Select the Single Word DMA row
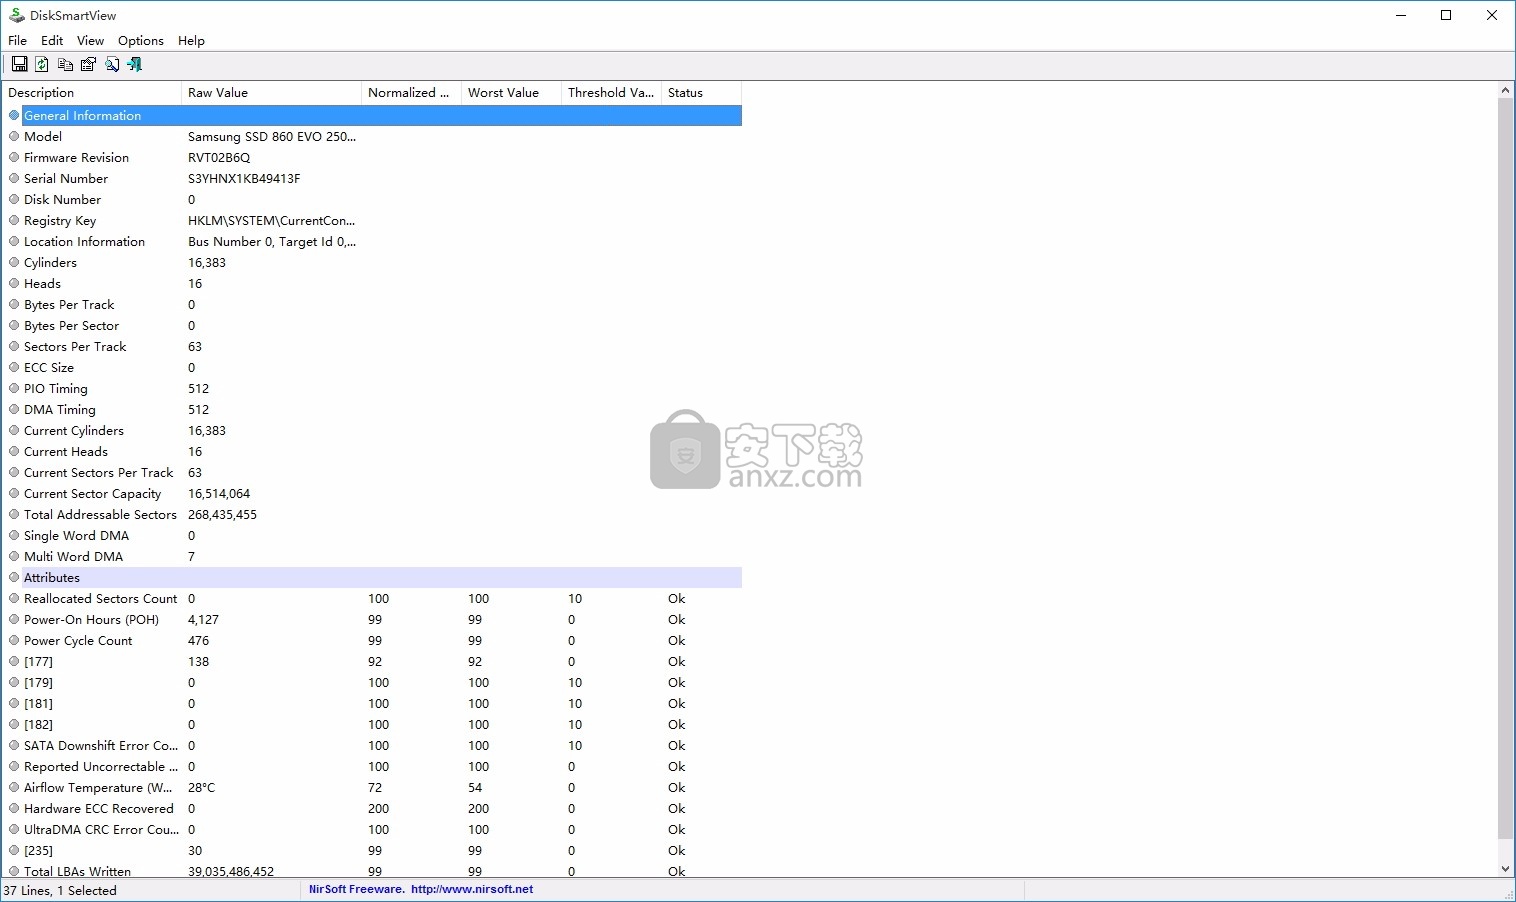1516x902 pixels. coord(372,535)
